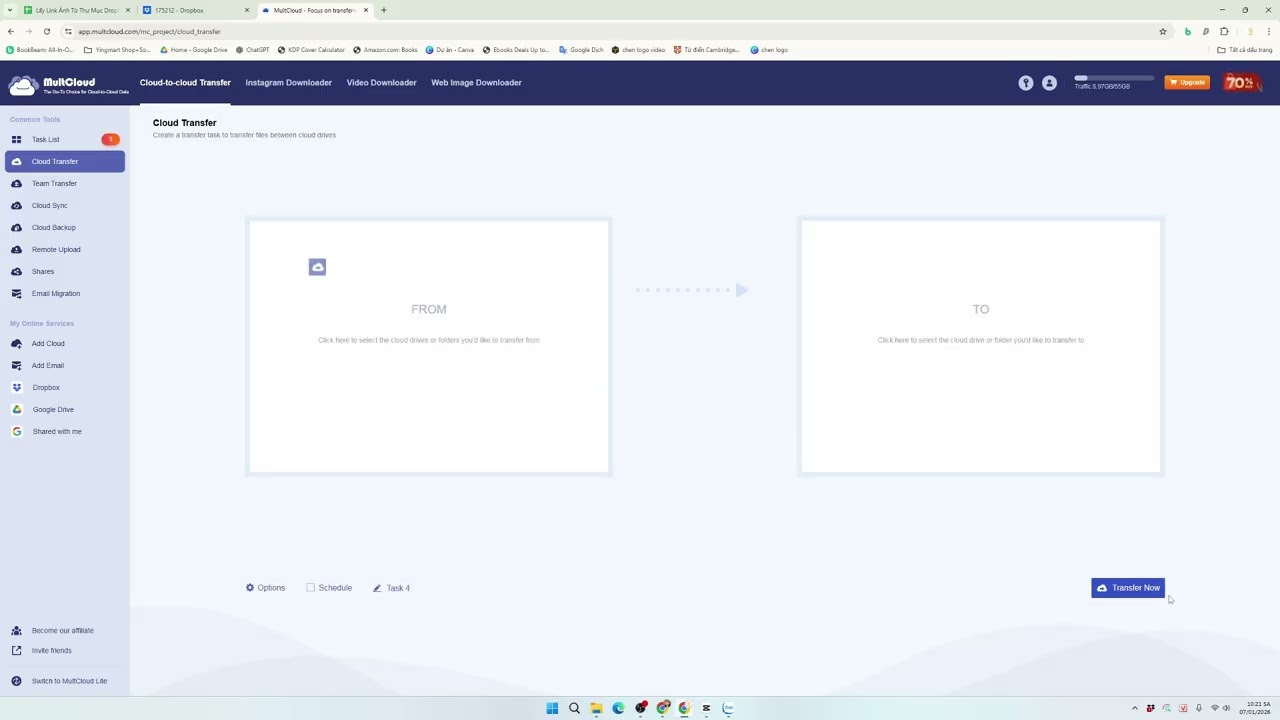The image size is (1280, 720).
Task: Open the user account icon in the header
Action: coord(1049,83)
